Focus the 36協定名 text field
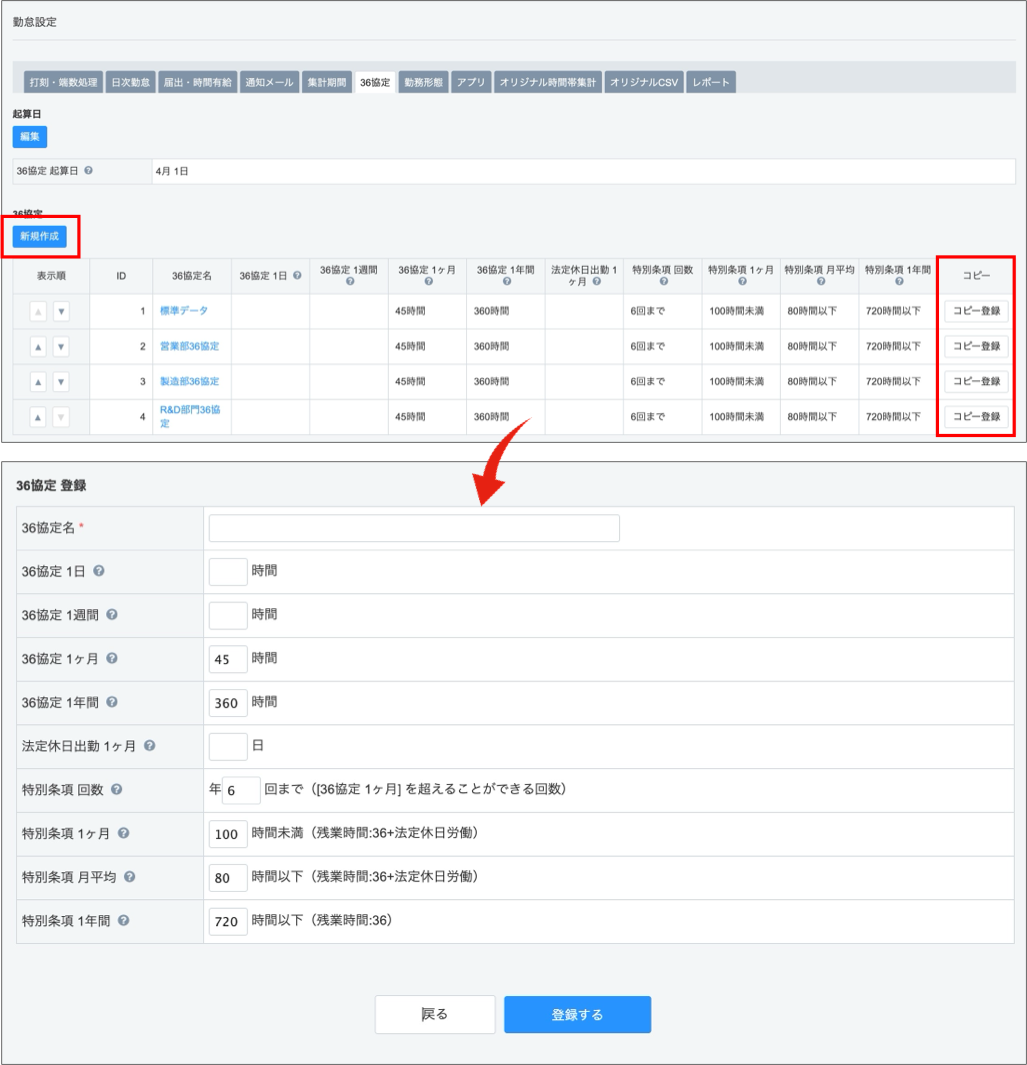The width and height of the screenshot is (1027, 1065). (414, 528)
